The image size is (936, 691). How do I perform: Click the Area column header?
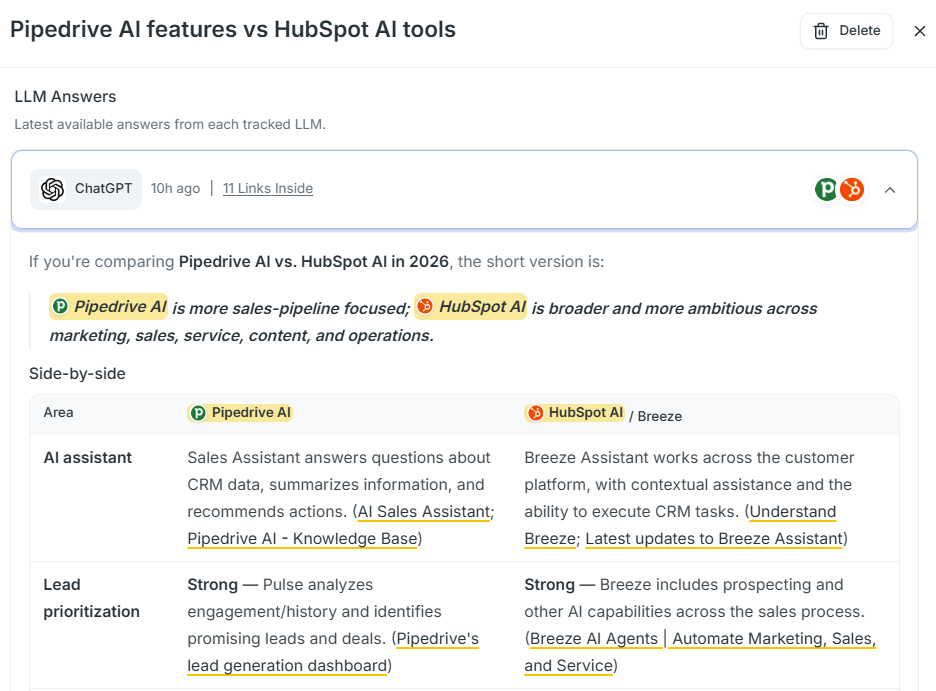coord(58,412)
